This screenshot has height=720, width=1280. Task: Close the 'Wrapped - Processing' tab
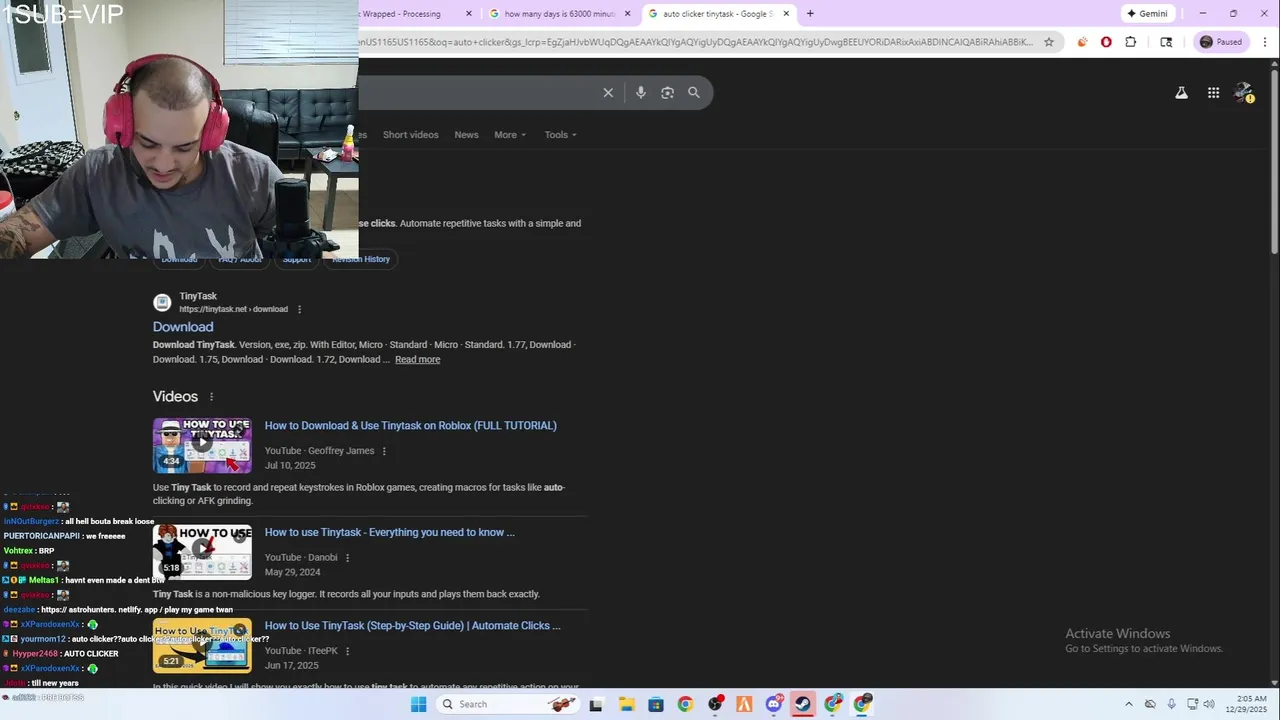click(x=470, y=14)
